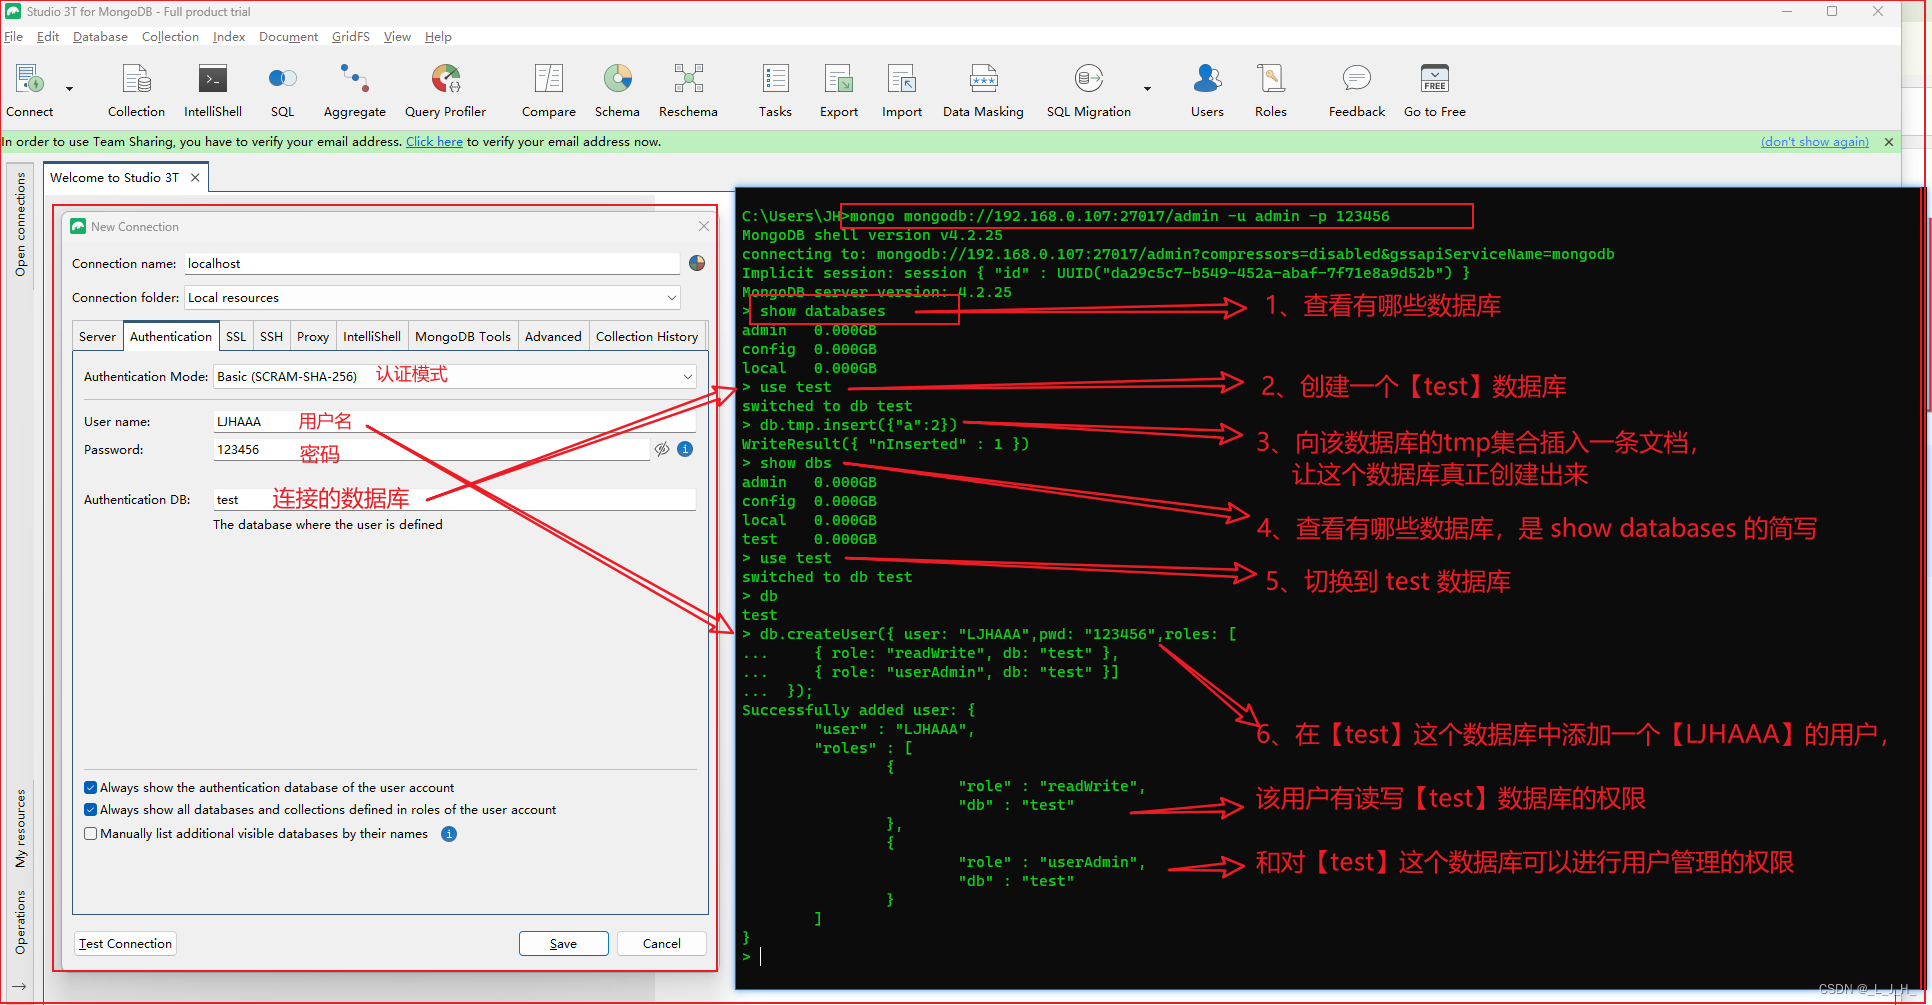Enable Manually list additional visible databases
Viewport: 1932px width, 1005px height.
pos(91,834)
